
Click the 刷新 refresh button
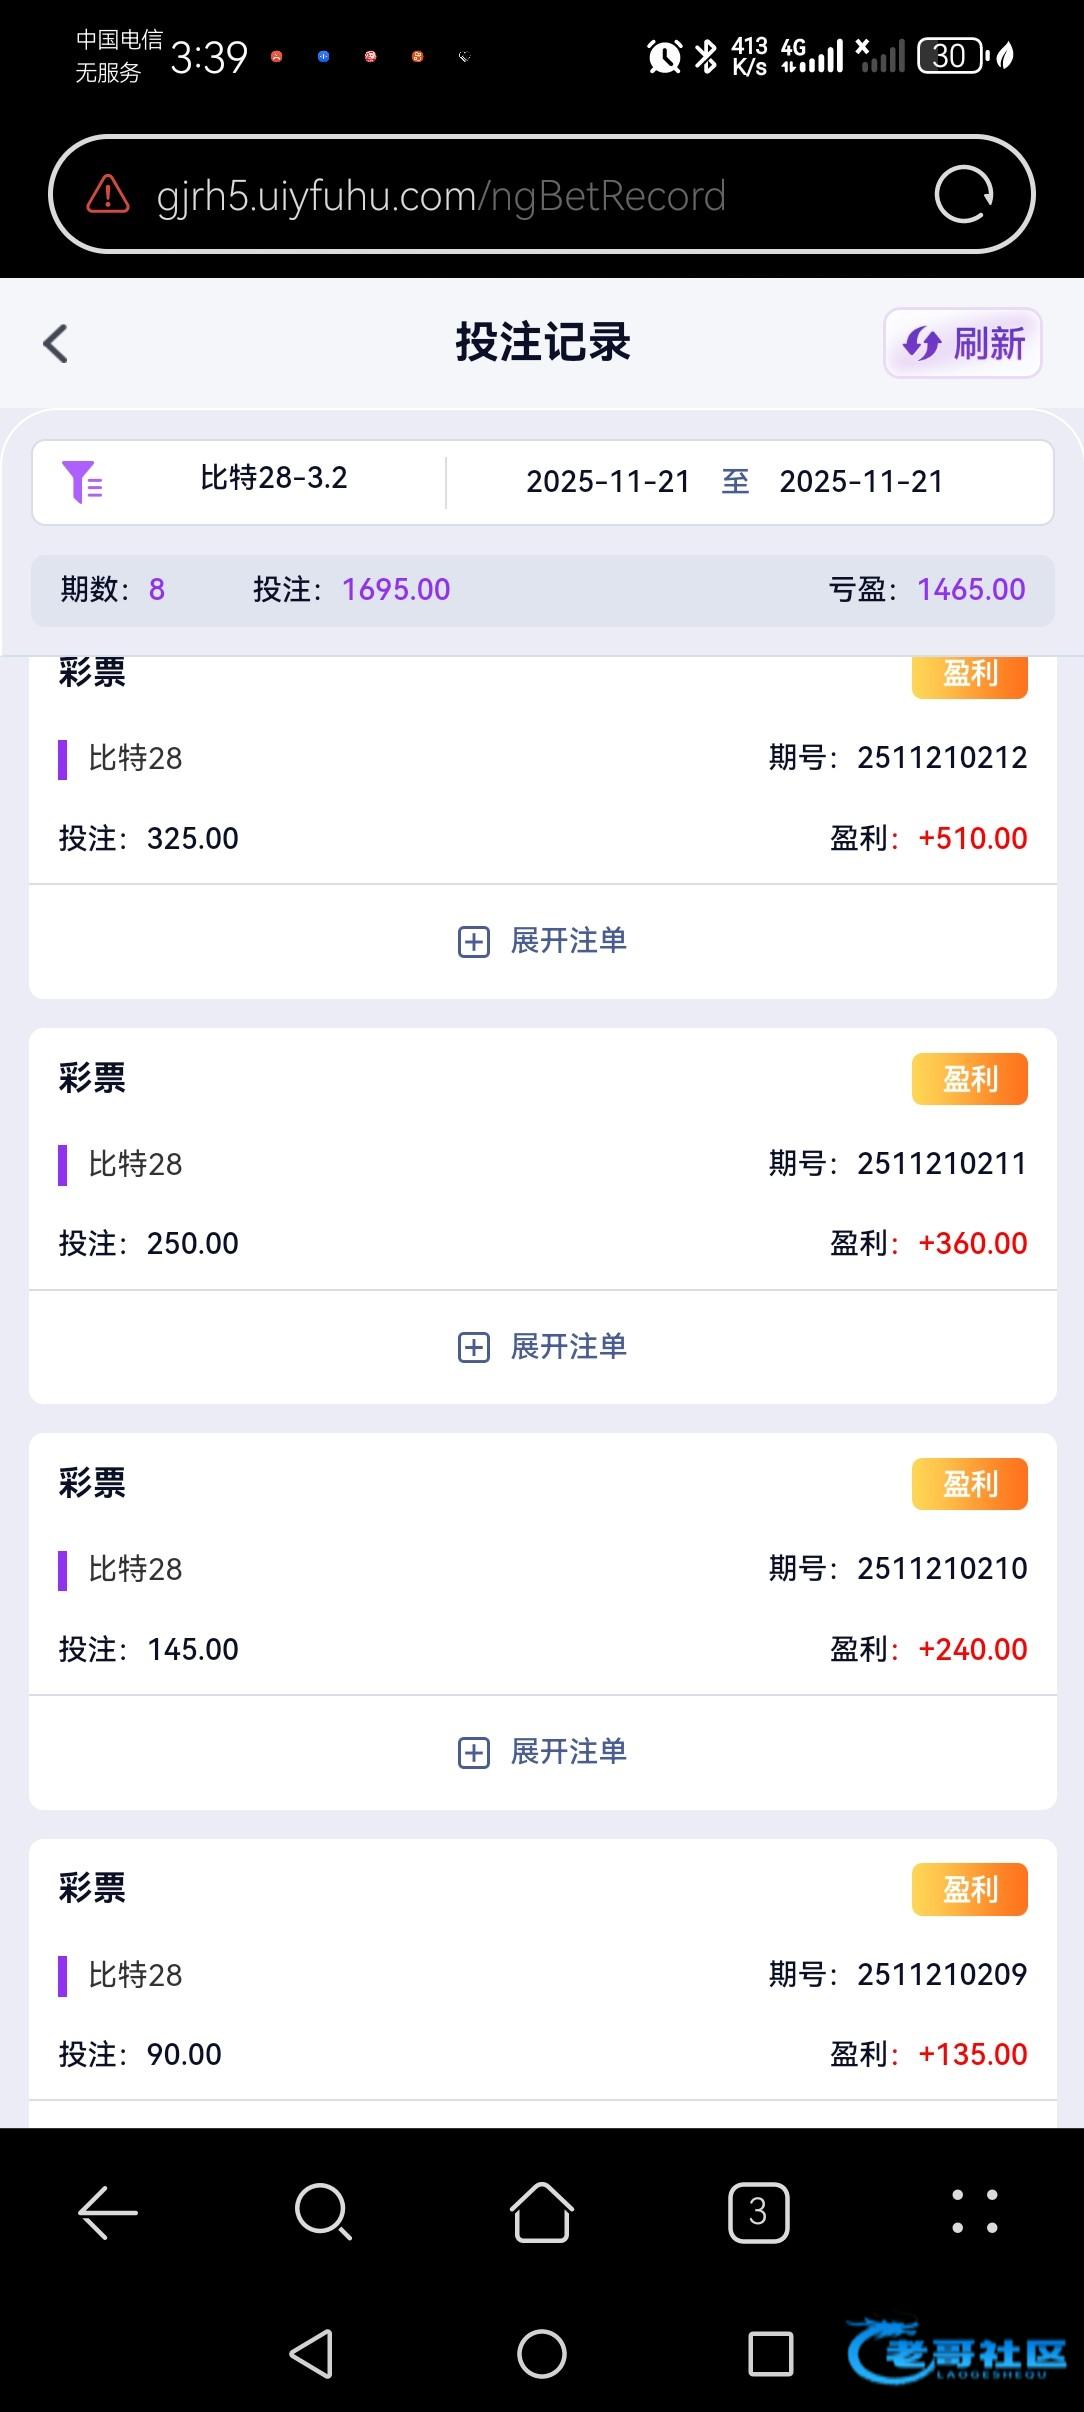point(962,343)
